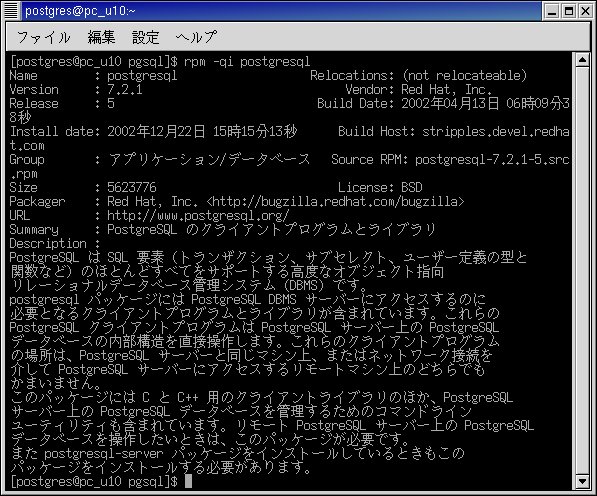597x496 pixels.
Task: Click the scrollbar down arrow
Action: 583,481
